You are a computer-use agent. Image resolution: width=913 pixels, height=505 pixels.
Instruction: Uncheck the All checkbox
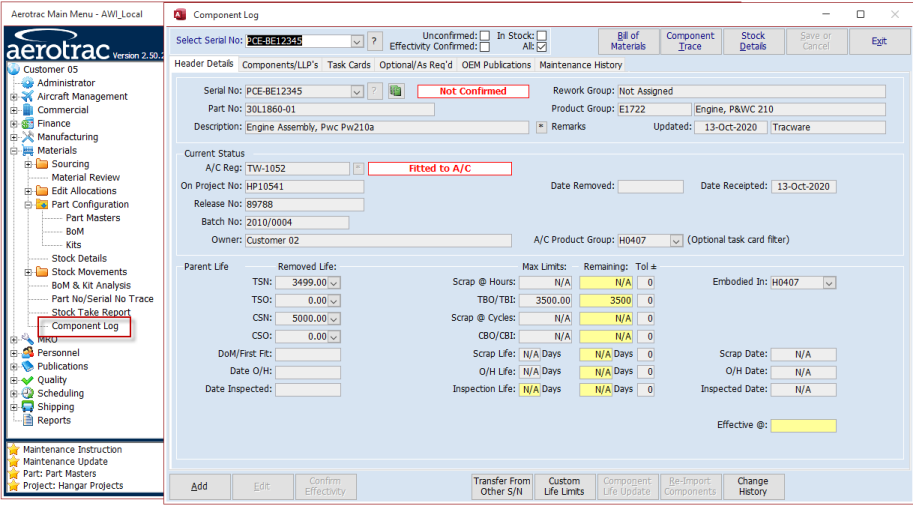coord(542,47)
